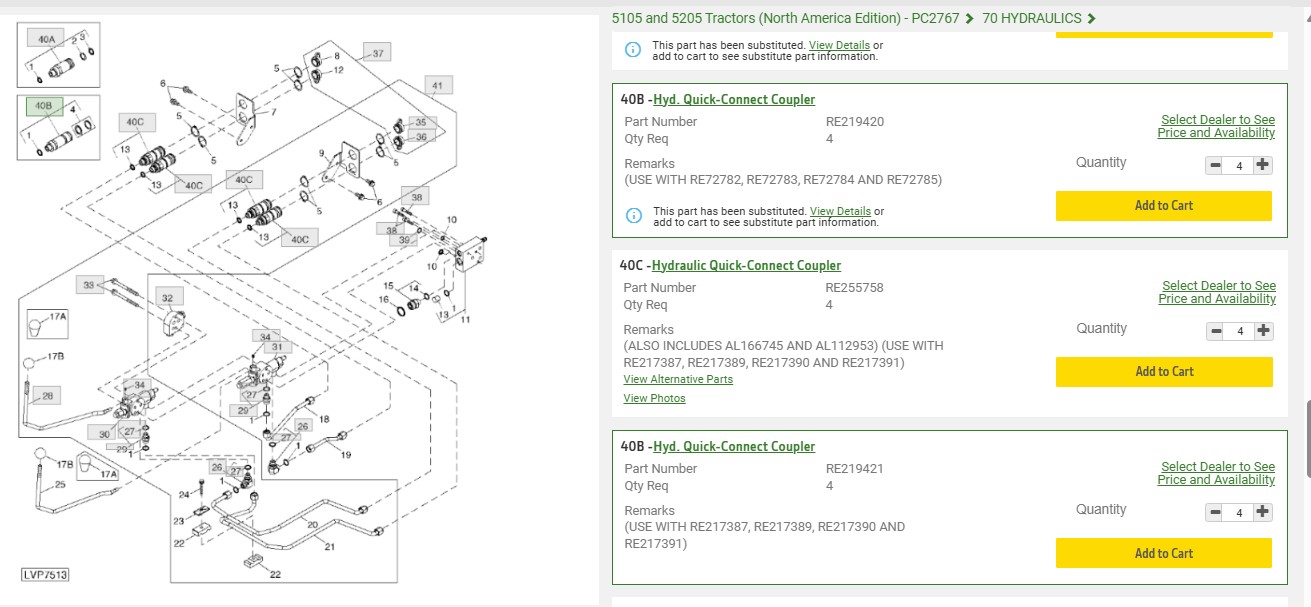Select 40A callout in diagram
The height and width of the screenshot is (607, 1311).
[x=46, y=39]
